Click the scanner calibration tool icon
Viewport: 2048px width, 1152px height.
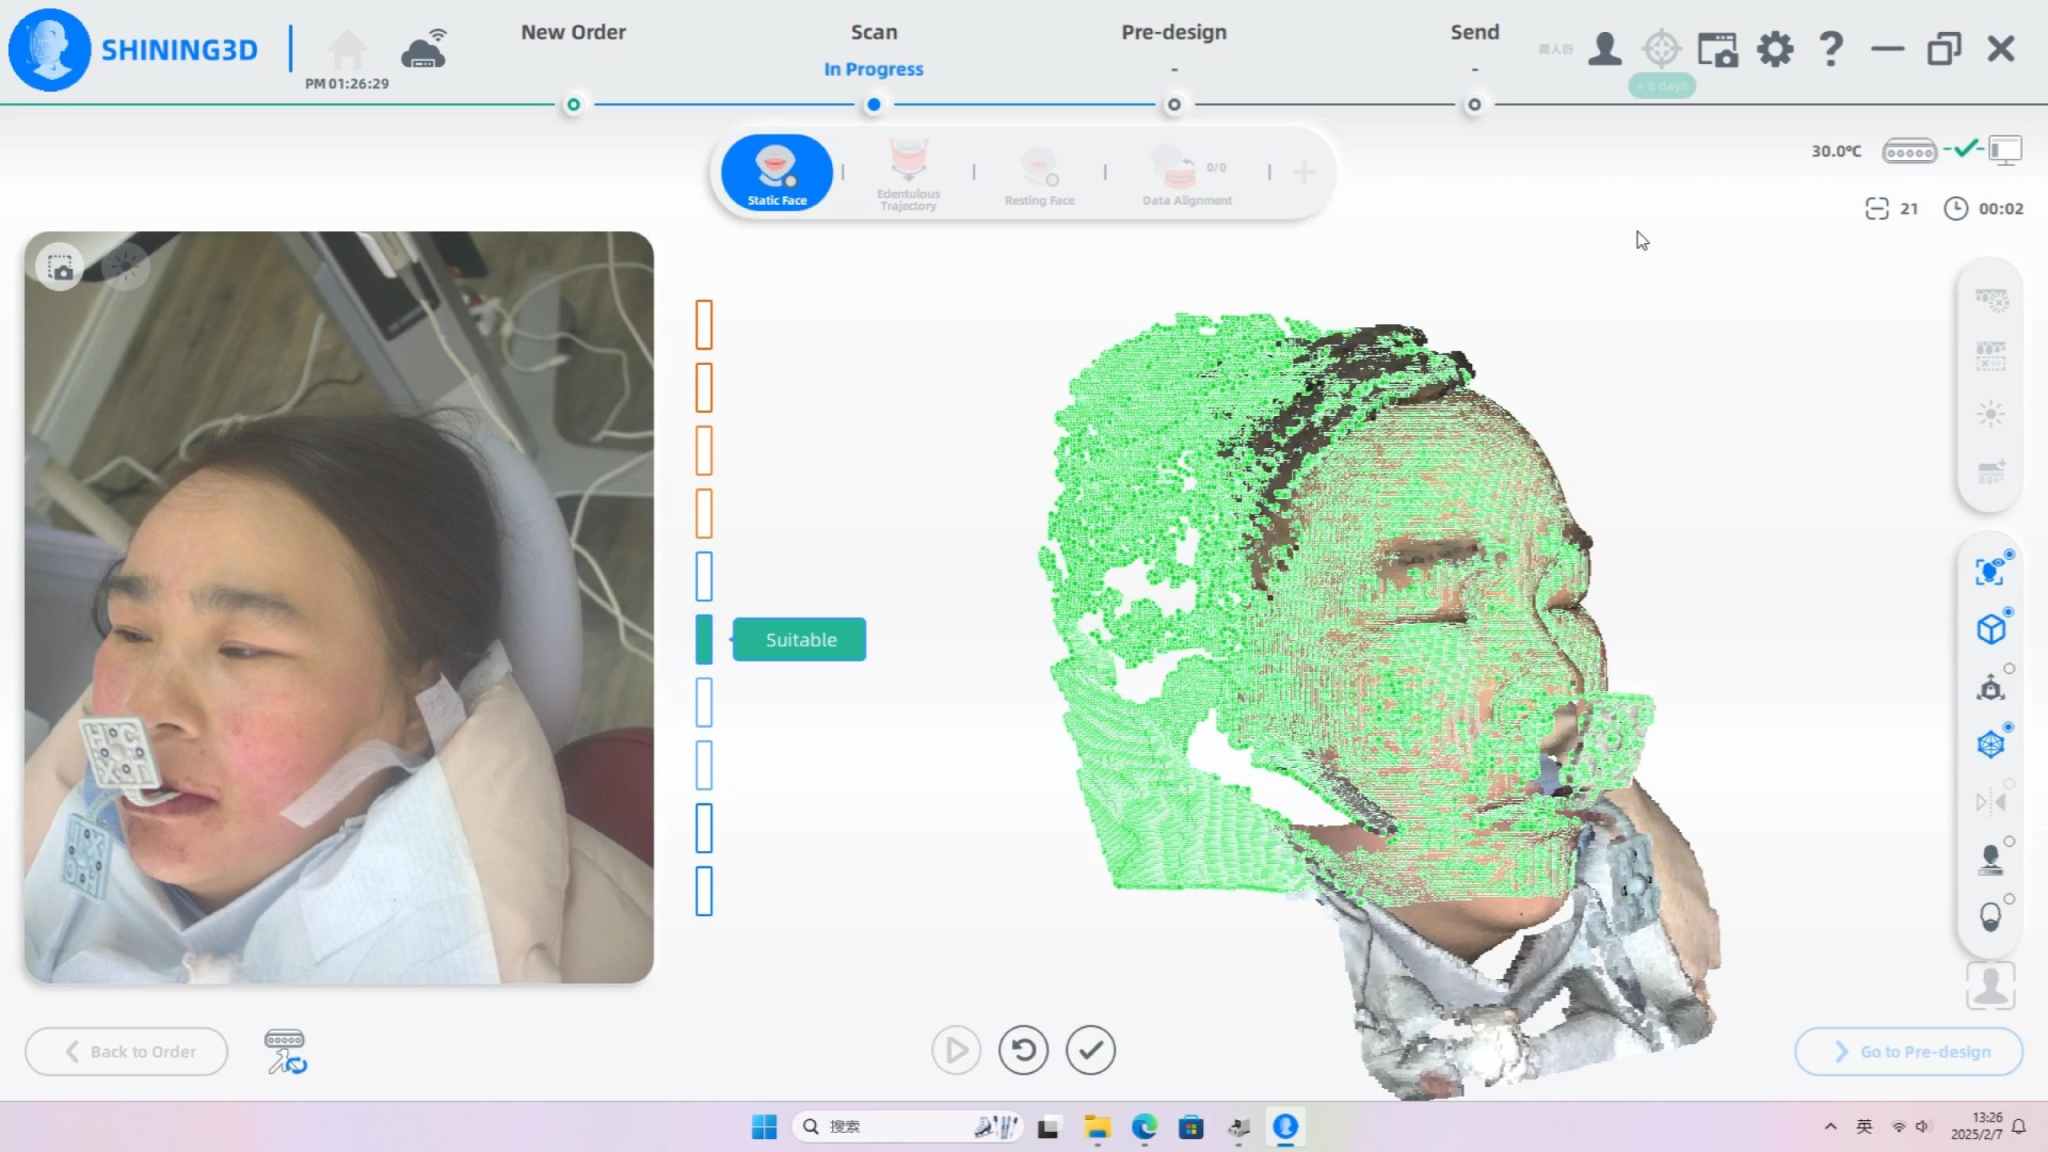point(285,1052)
